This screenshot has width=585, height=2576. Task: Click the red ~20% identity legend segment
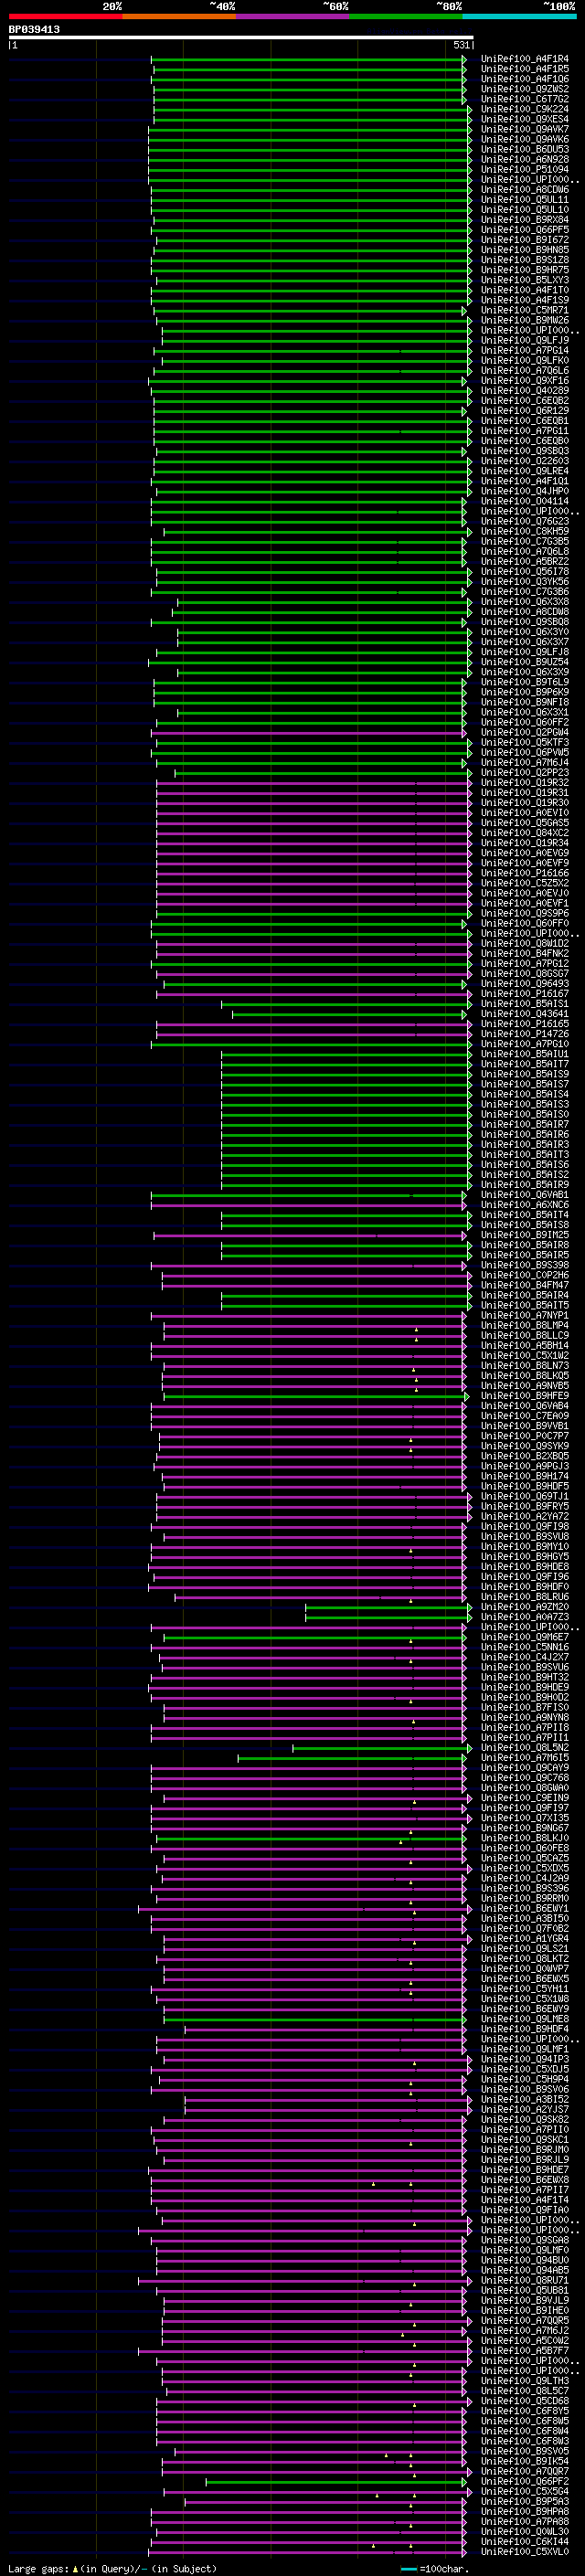(65, 16)
